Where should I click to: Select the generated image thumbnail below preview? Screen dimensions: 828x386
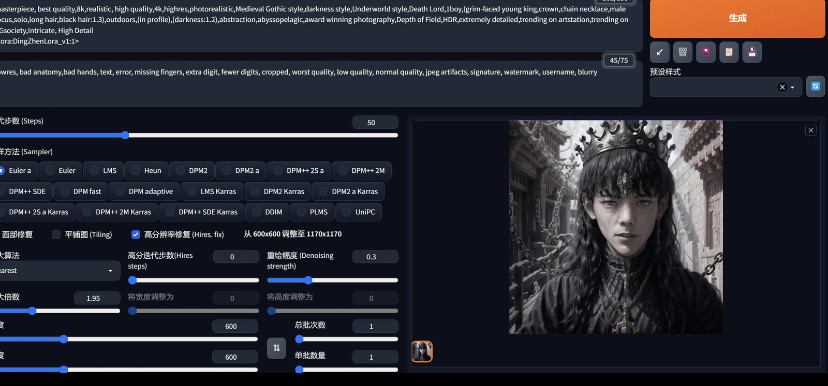point(422,352)
